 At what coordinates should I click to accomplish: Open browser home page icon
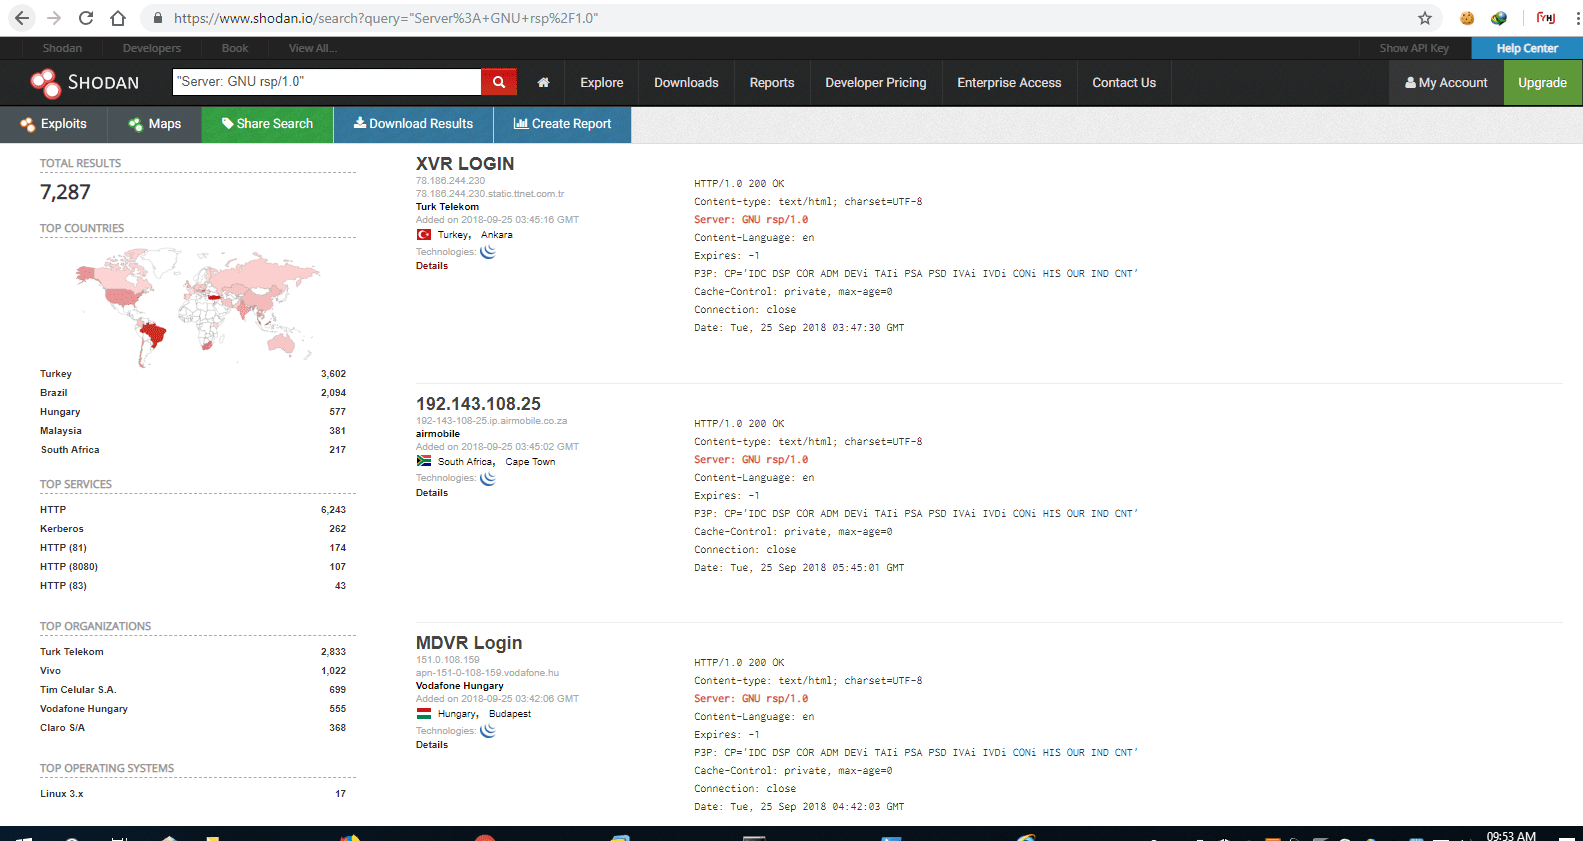coord(118,18)
